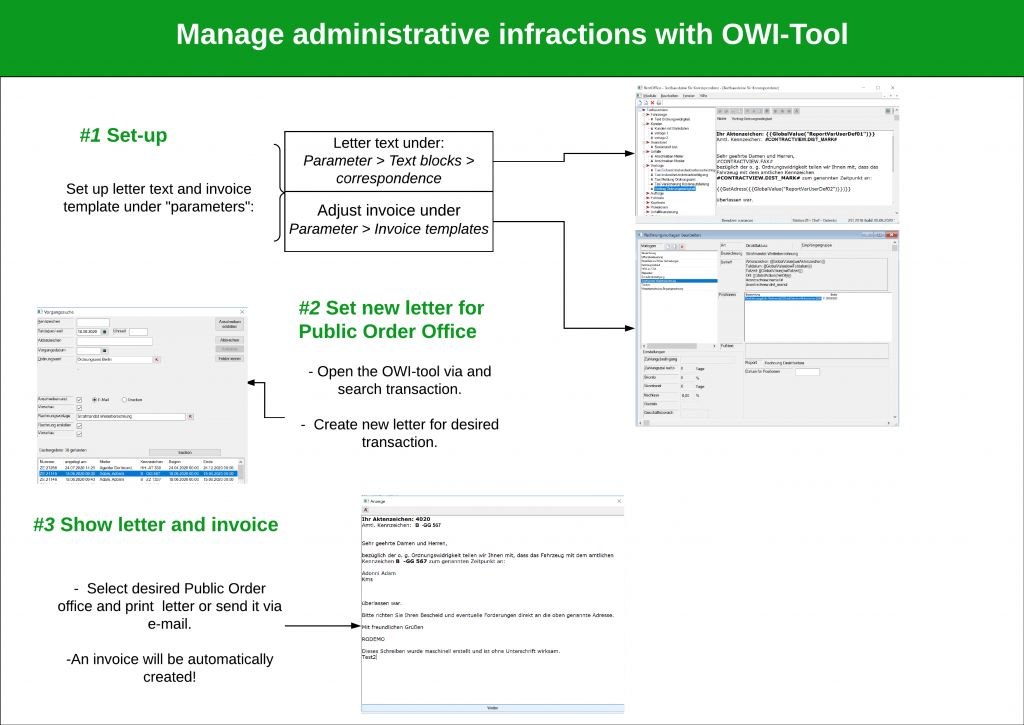Select the Drucken radio button
The width and height of the screenshot is (1024, 725).
coord(124,400)
